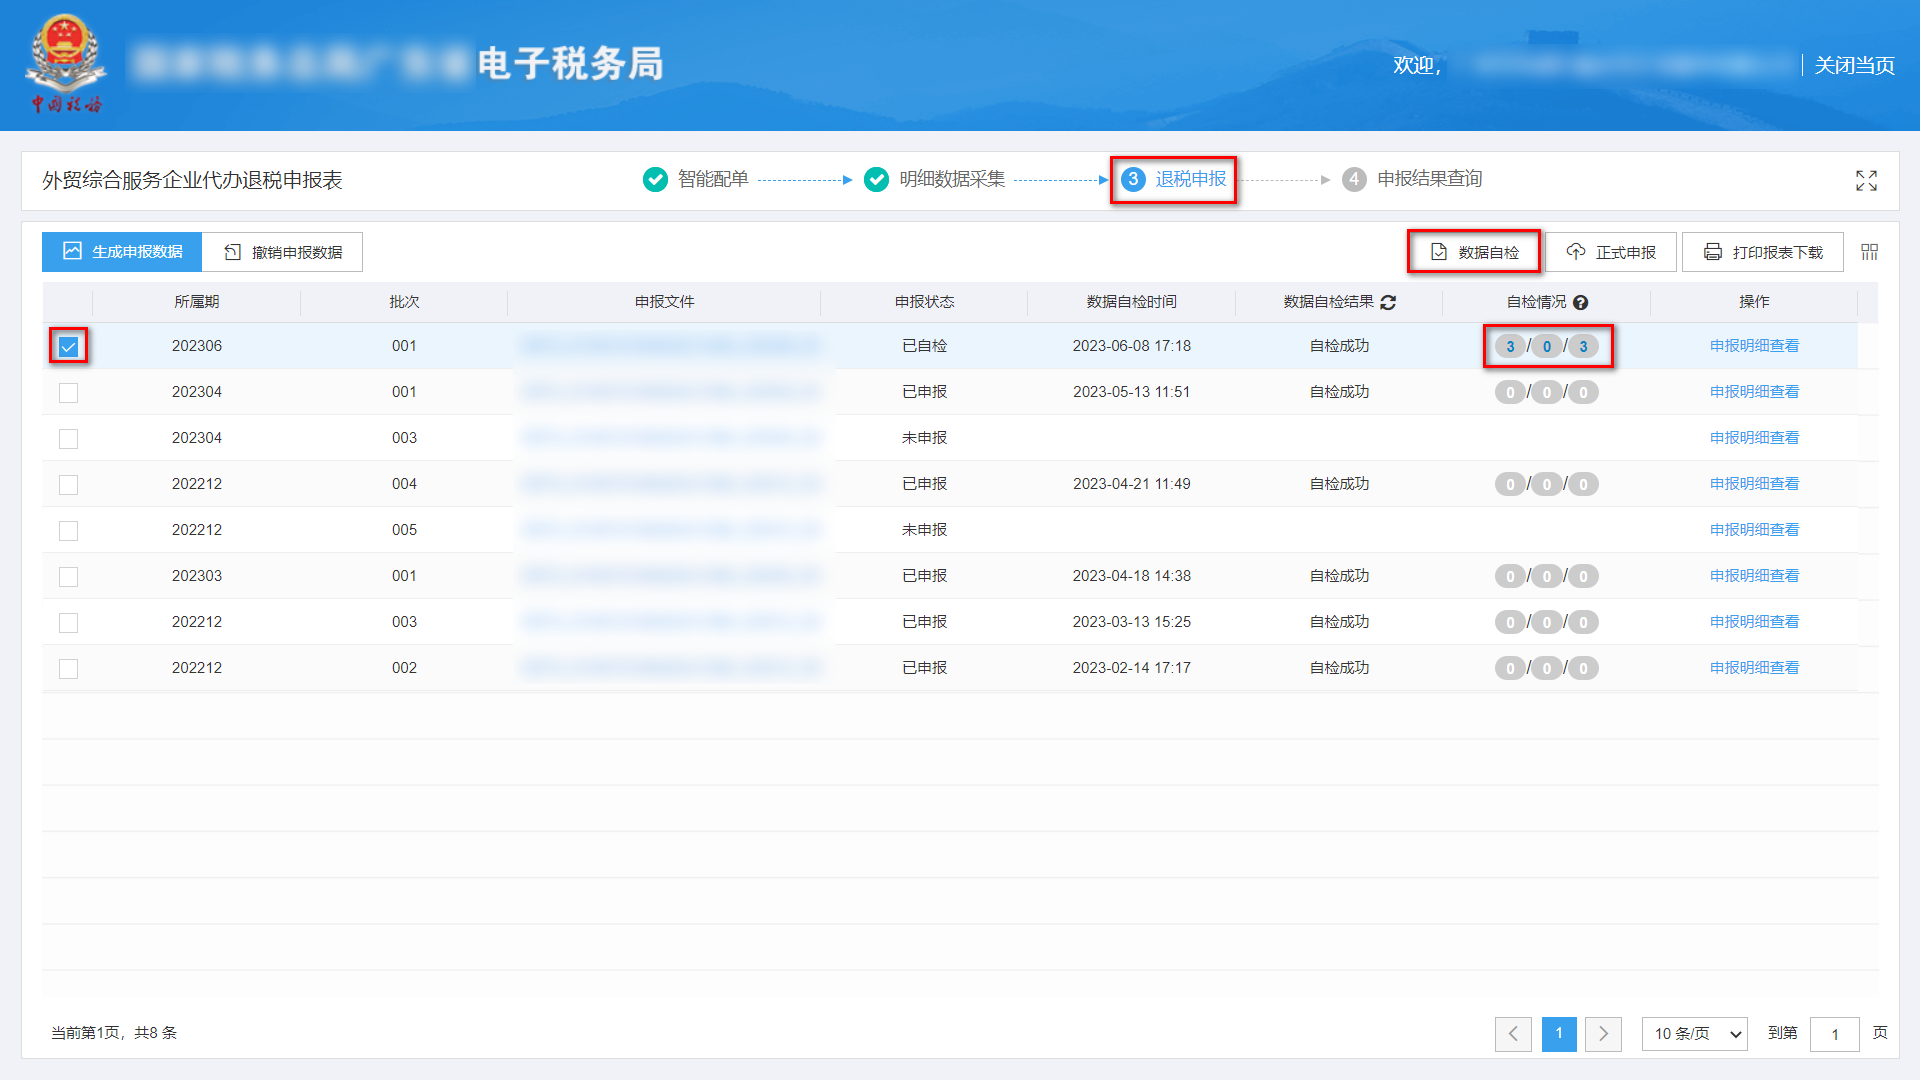The width and height of the screenshot is (1920, 1080).
Task: Open 申报明细查看 for 202303 row
Action: (1754, 576)
